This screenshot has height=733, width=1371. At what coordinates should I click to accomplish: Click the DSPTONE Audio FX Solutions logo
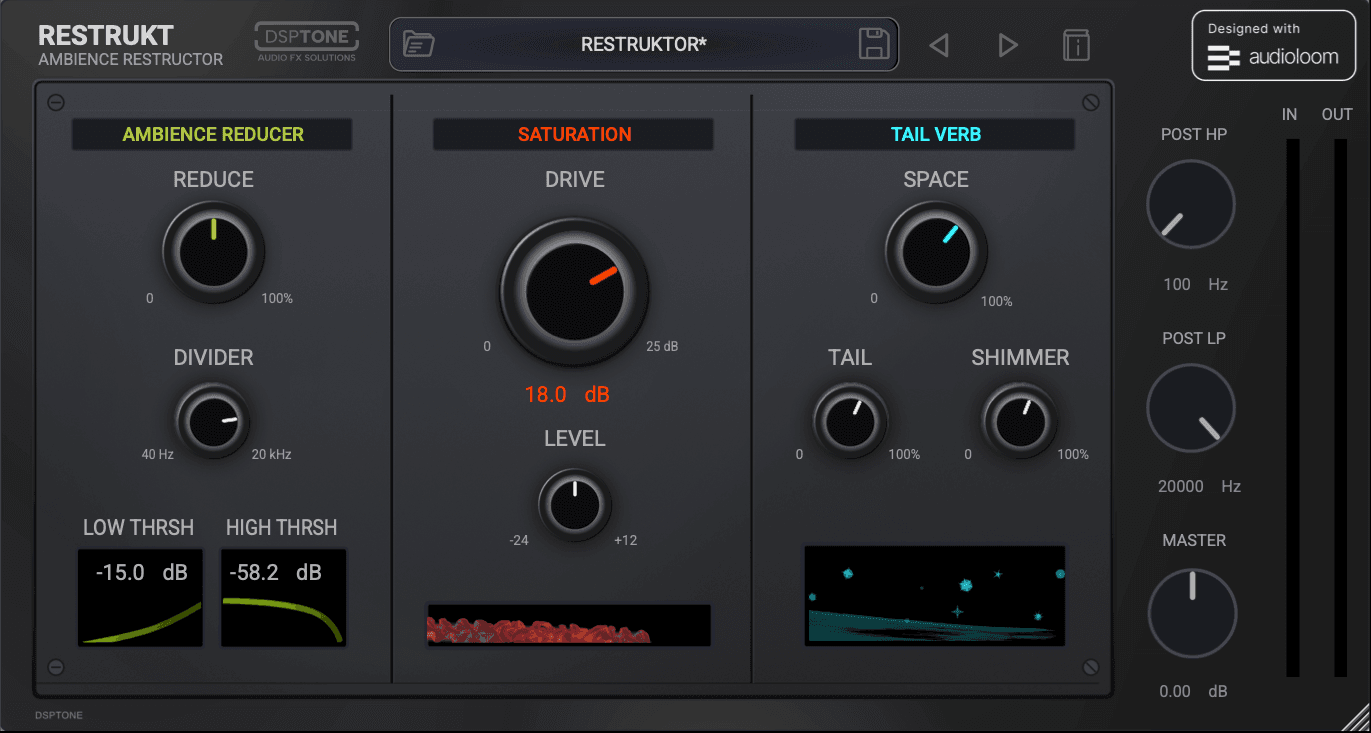point(306,43)
